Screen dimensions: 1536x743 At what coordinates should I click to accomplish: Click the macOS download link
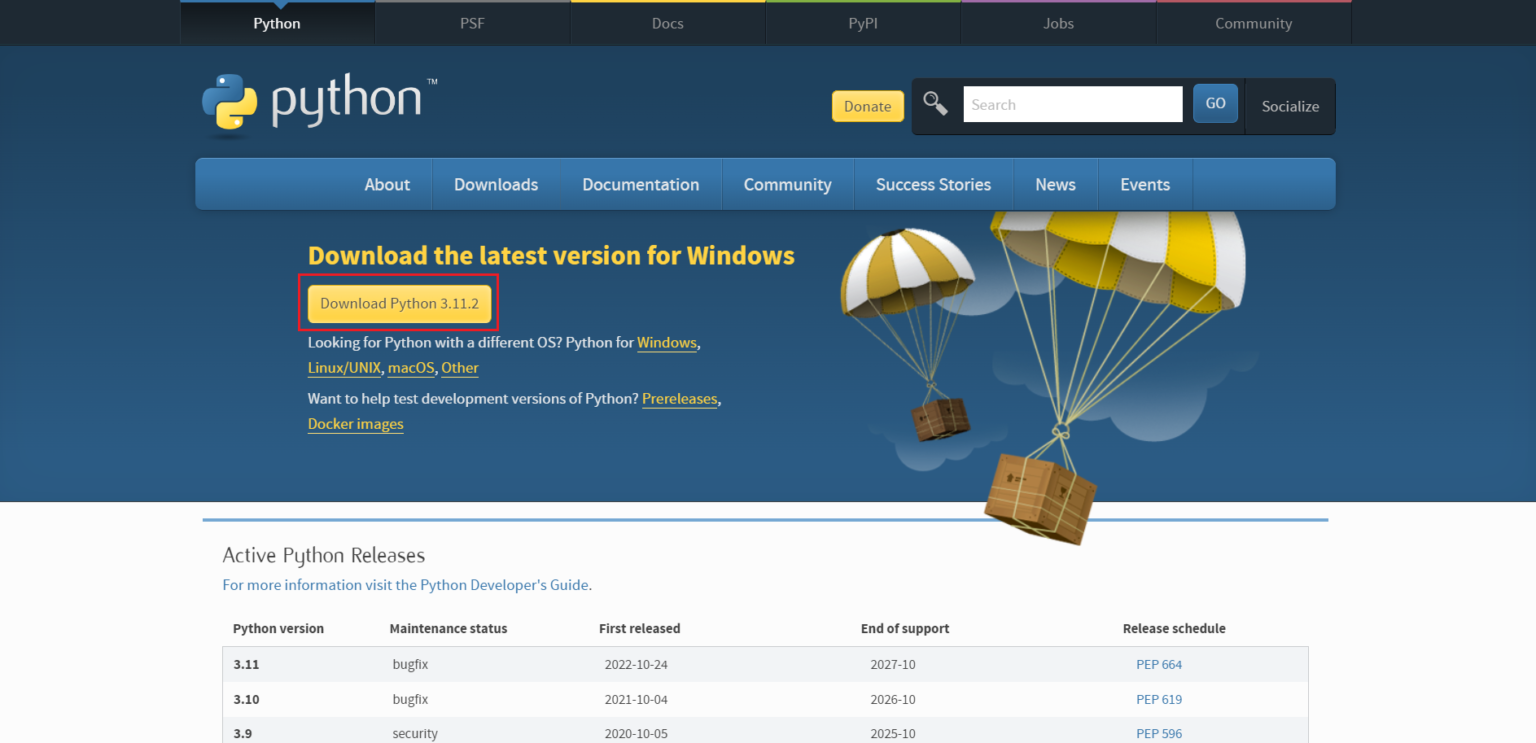410,368
